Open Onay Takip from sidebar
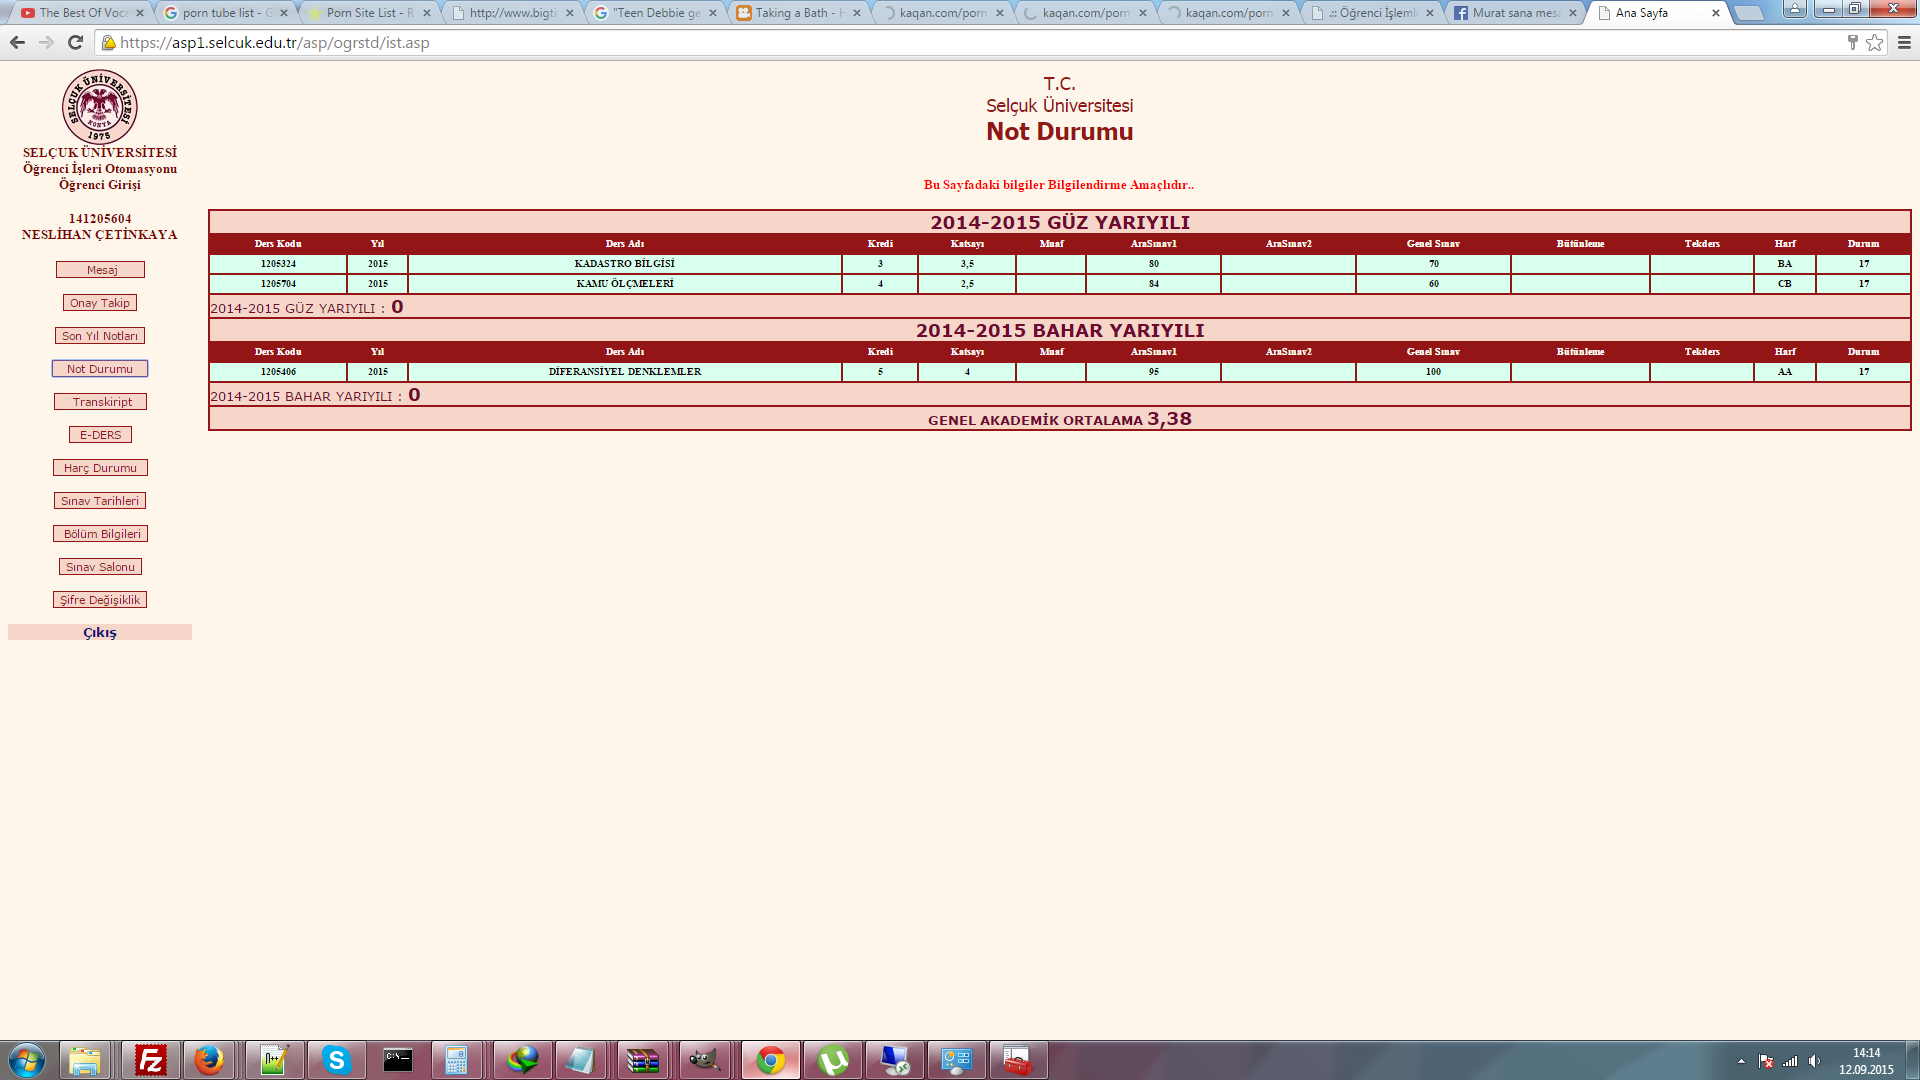Screen dimensions: 1920x1080 [100, 303]
